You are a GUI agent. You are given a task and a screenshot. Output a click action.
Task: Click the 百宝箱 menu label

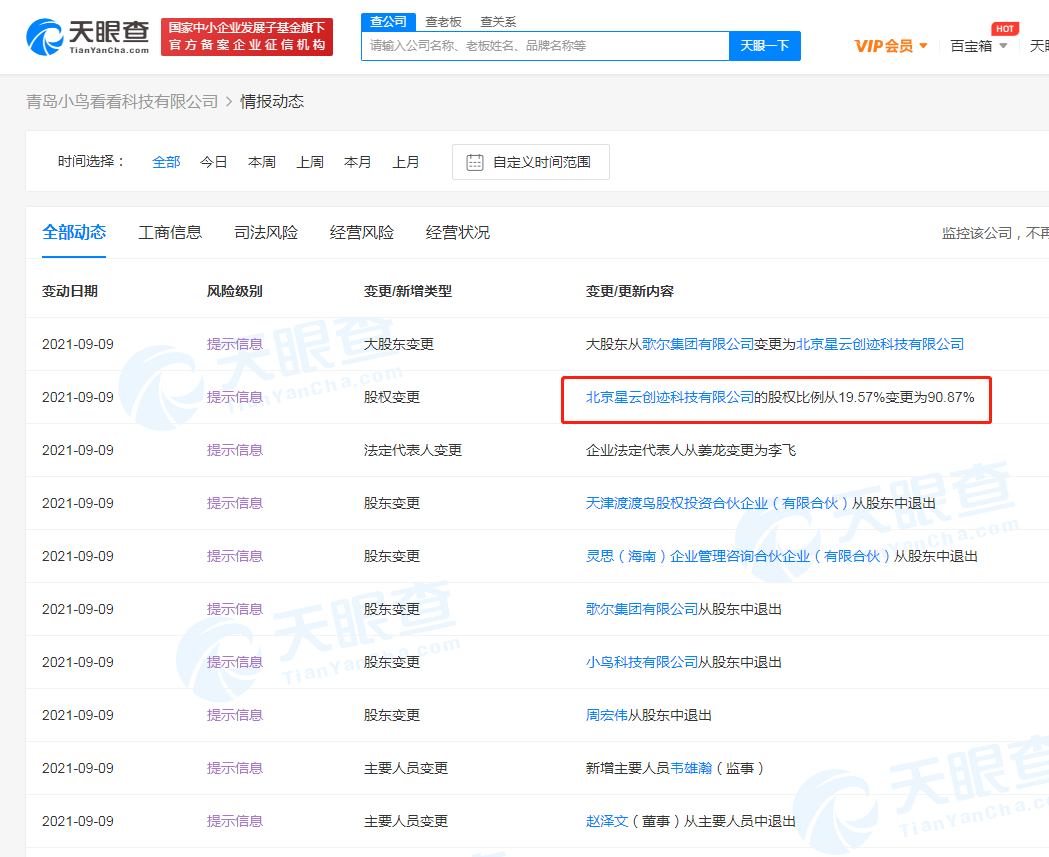pos(971,45)
